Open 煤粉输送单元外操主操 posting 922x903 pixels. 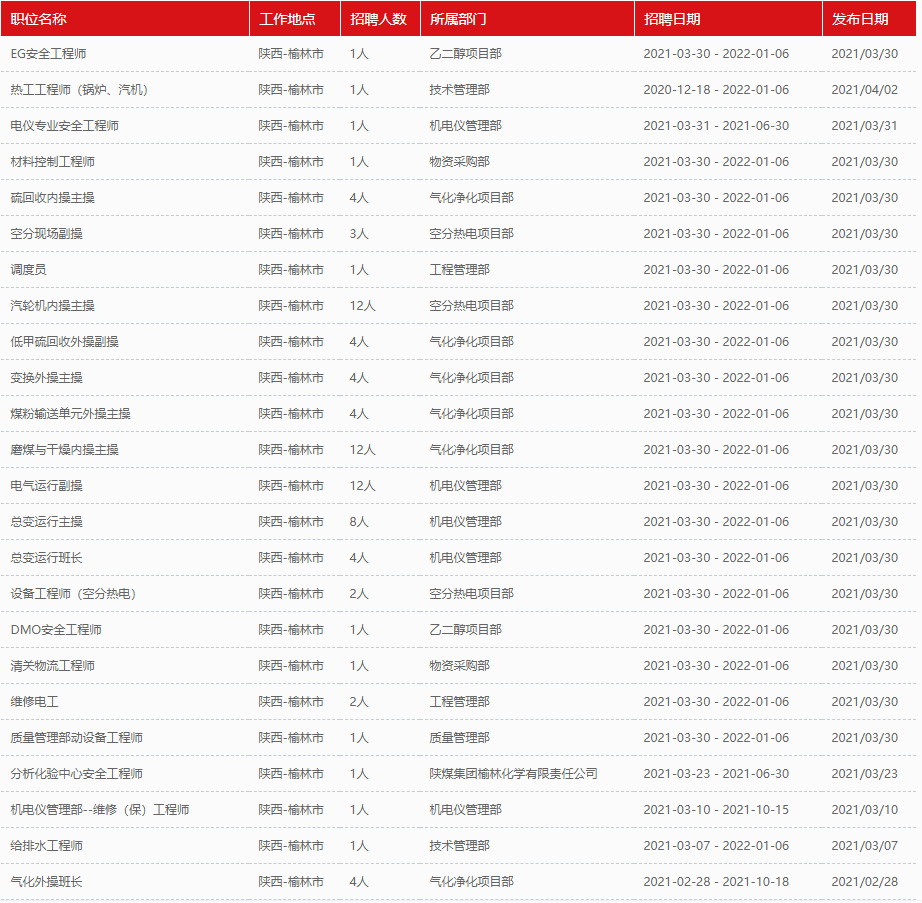(x=70, y=414)
